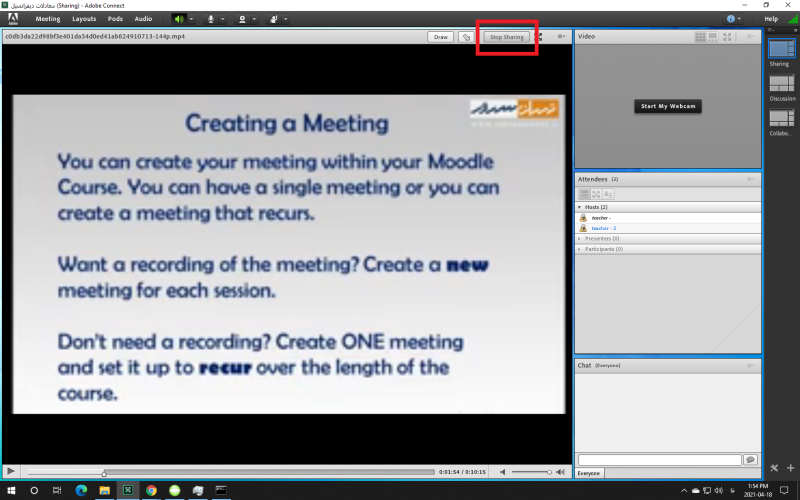Mute the video player volume
This screenshot has width=800, height=500.
503,471
